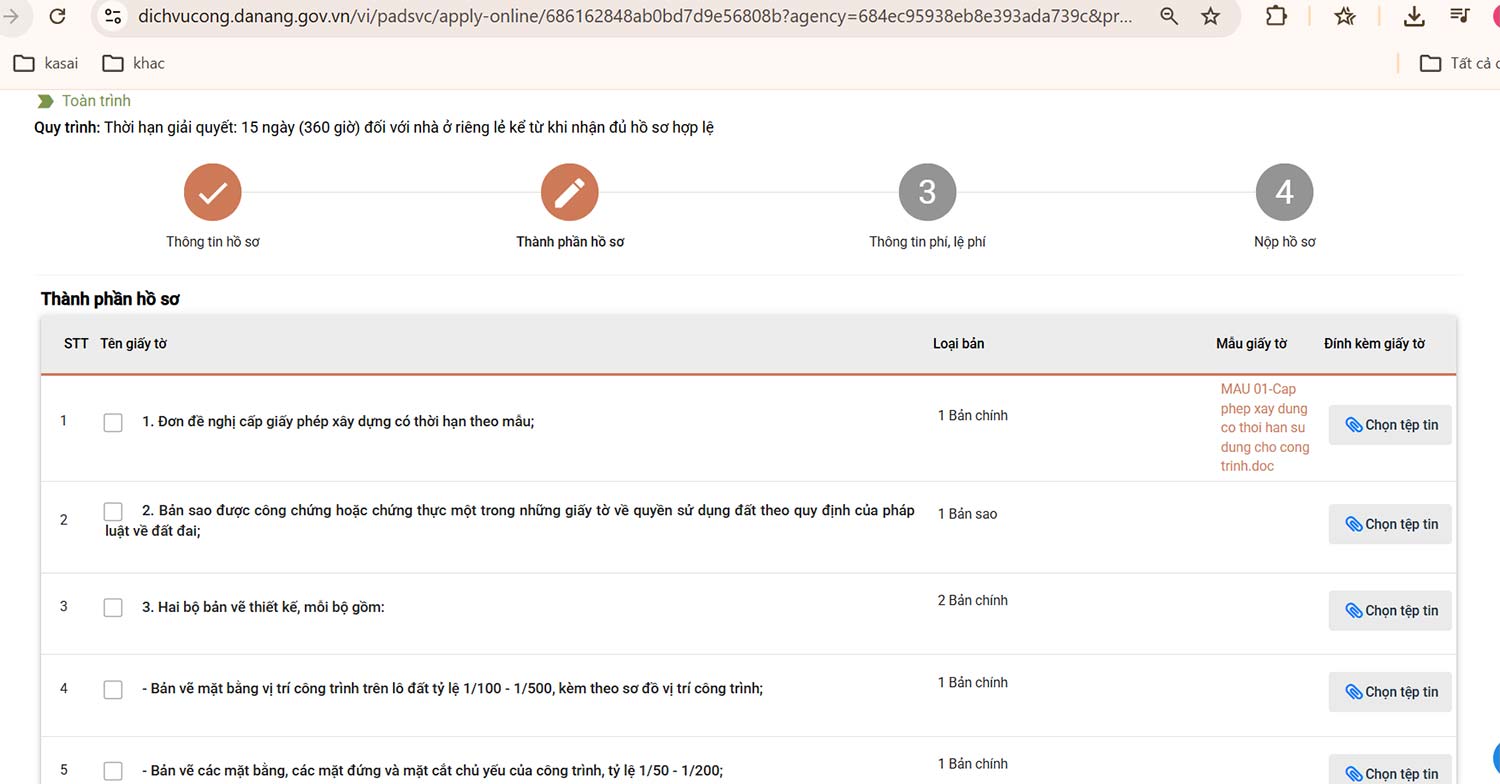Bookmark this page with the star icon
The image size is (1500, 784).
click(1210, 16)
